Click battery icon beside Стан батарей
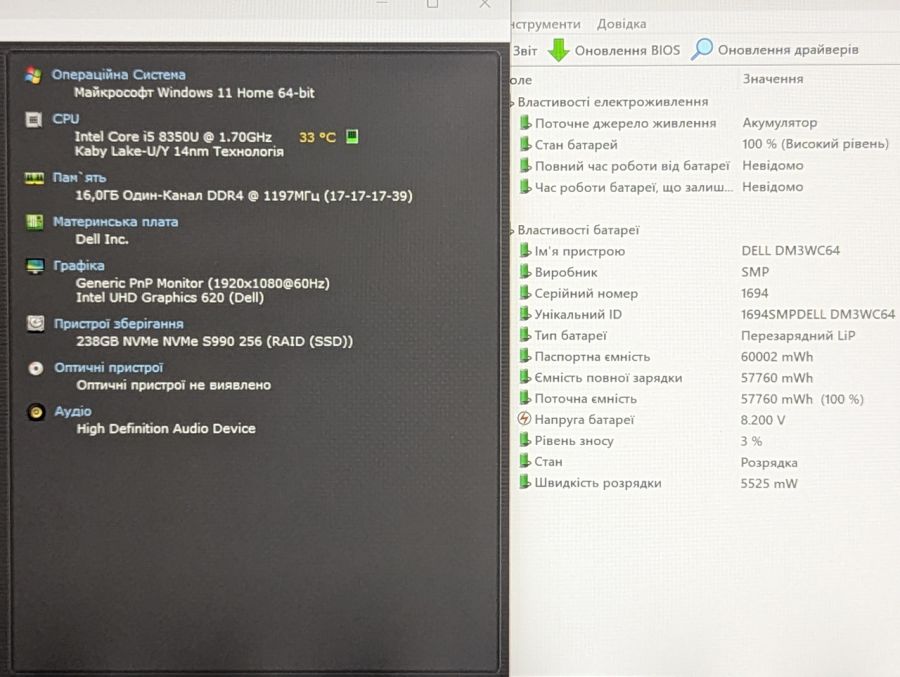The image size is (900, 677). (525, 144)
